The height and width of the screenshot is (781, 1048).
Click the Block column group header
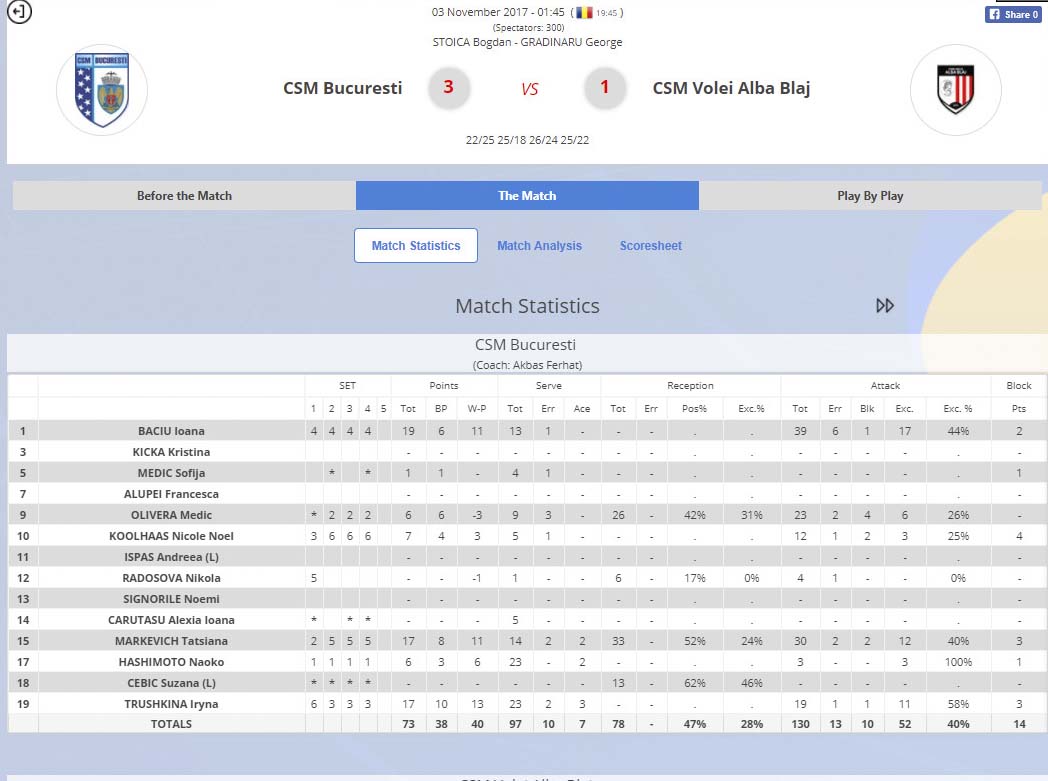click(1019, 385)
